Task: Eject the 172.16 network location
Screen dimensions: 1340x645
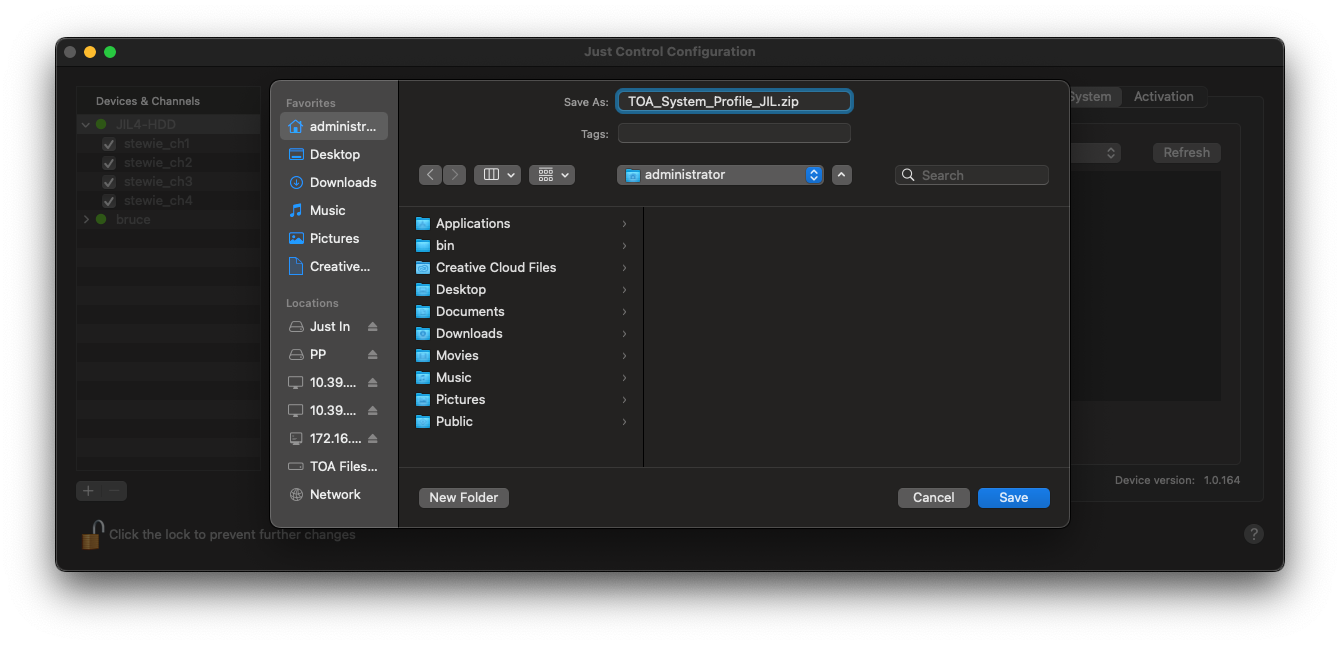Action: [x=373, y=439]
